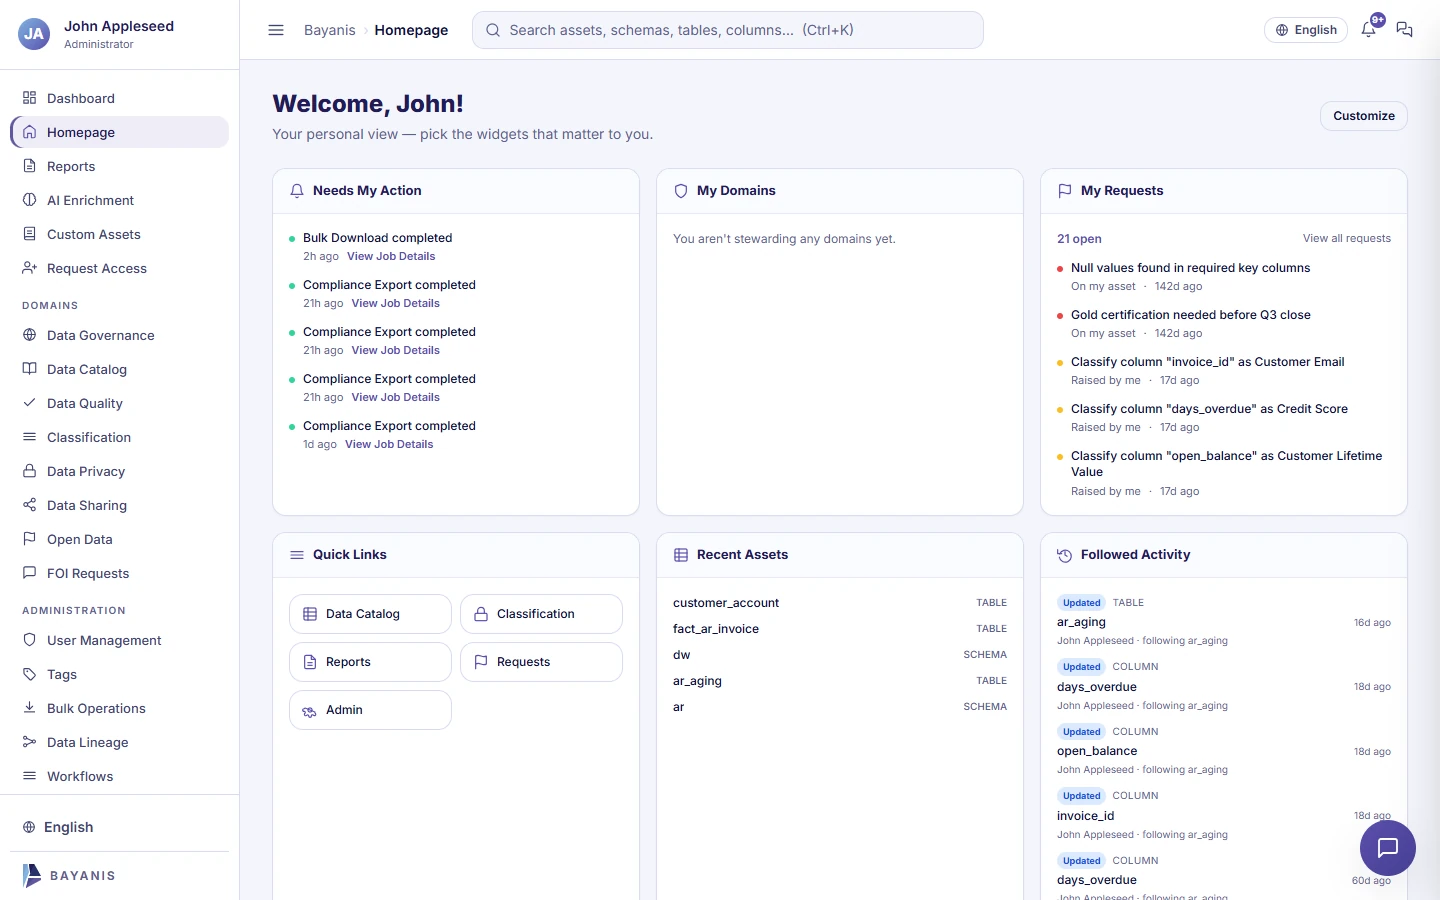Screen dimensions: 1440x900
Task: Open the View all requests link
Action: coord(1346,238)
